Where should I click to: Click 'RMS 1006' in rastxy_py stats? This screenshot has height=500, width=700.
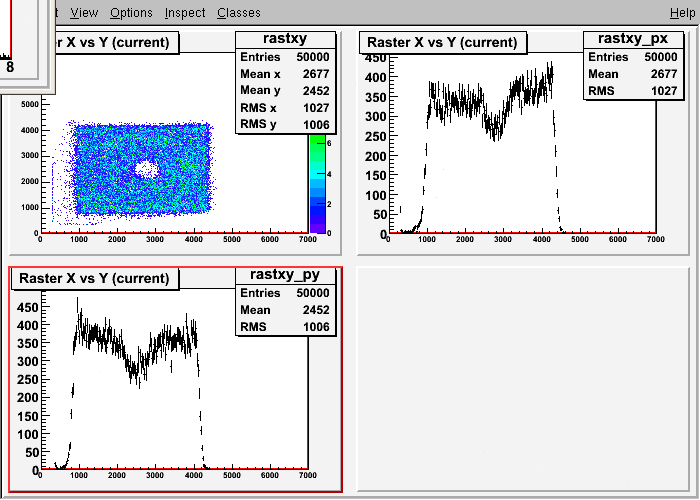[285, 327]
